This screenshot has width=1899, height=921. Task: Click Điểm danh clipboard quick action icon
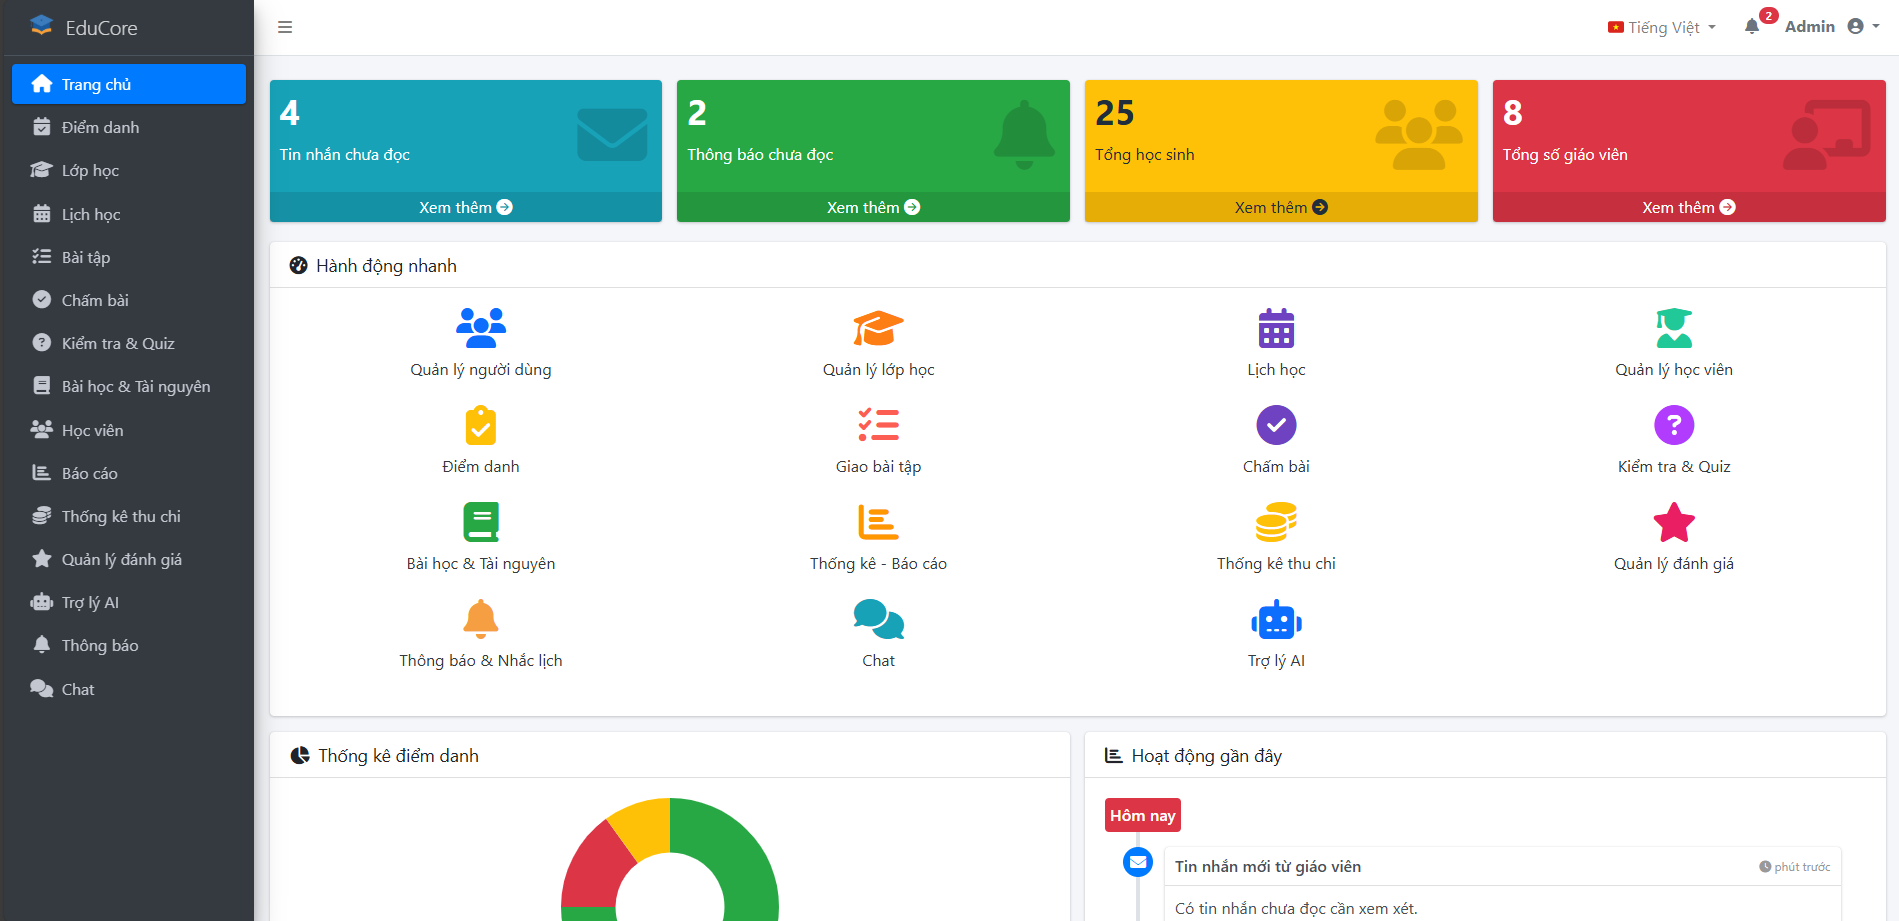(x=481, y=425)
